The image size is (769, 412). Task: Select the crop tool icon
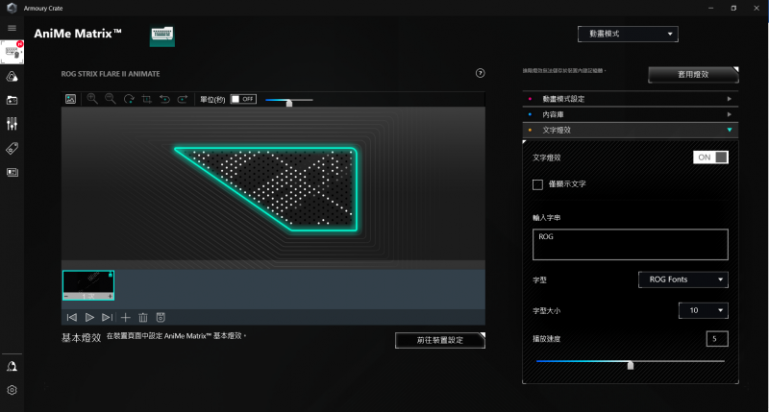[147, 99]
